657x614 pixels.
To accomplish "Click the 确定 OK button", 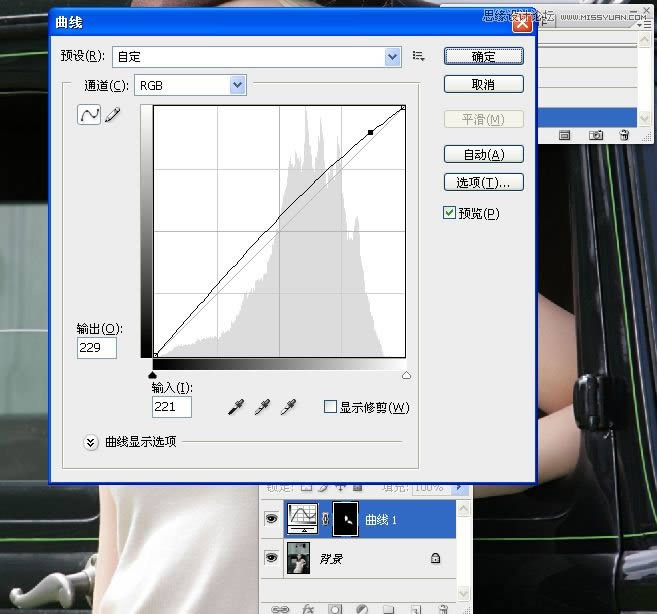I will tap(483, 56).
